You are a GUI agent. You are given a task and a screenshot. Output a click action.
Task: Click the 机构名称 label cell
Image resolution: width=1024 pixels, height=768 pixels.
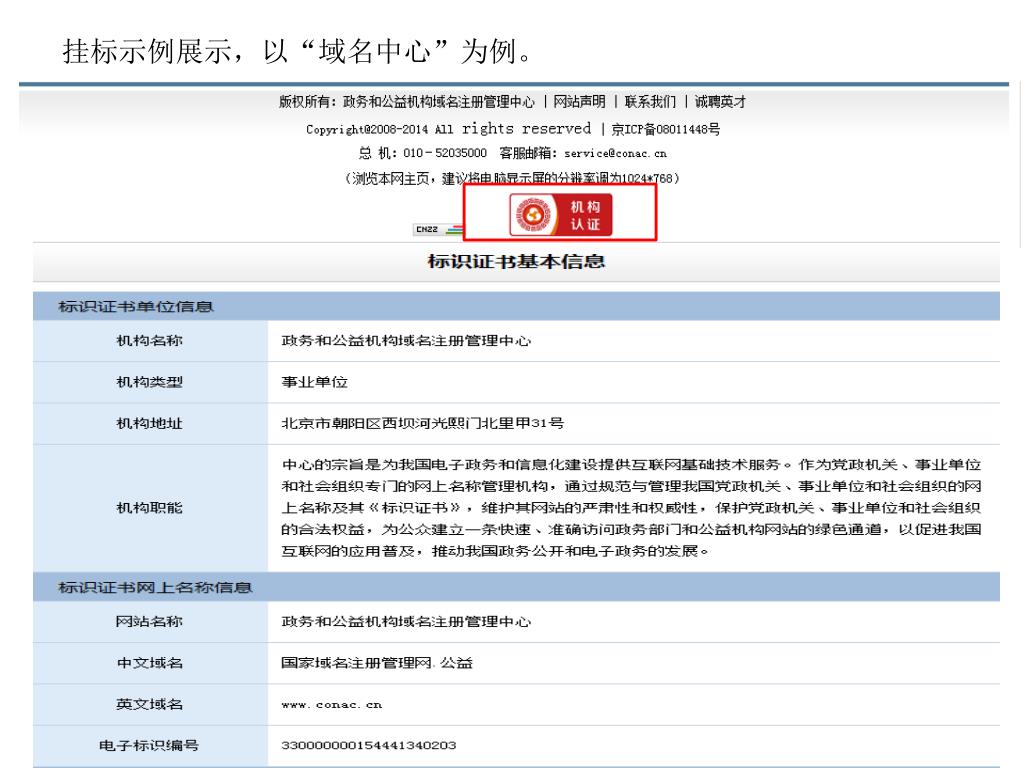coord(150,341)
